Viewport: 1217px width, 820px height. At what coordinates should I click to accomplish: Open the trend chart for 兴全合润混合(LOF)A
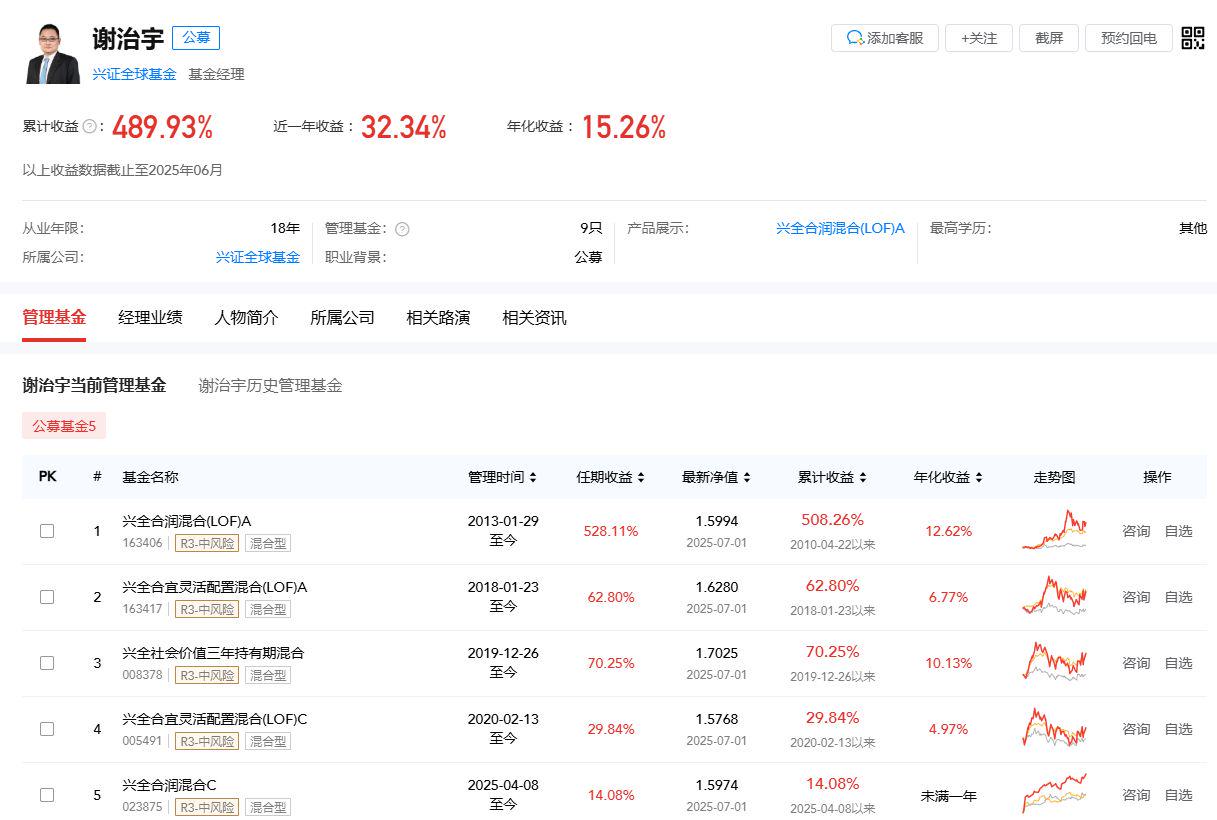coord(1054,531)
